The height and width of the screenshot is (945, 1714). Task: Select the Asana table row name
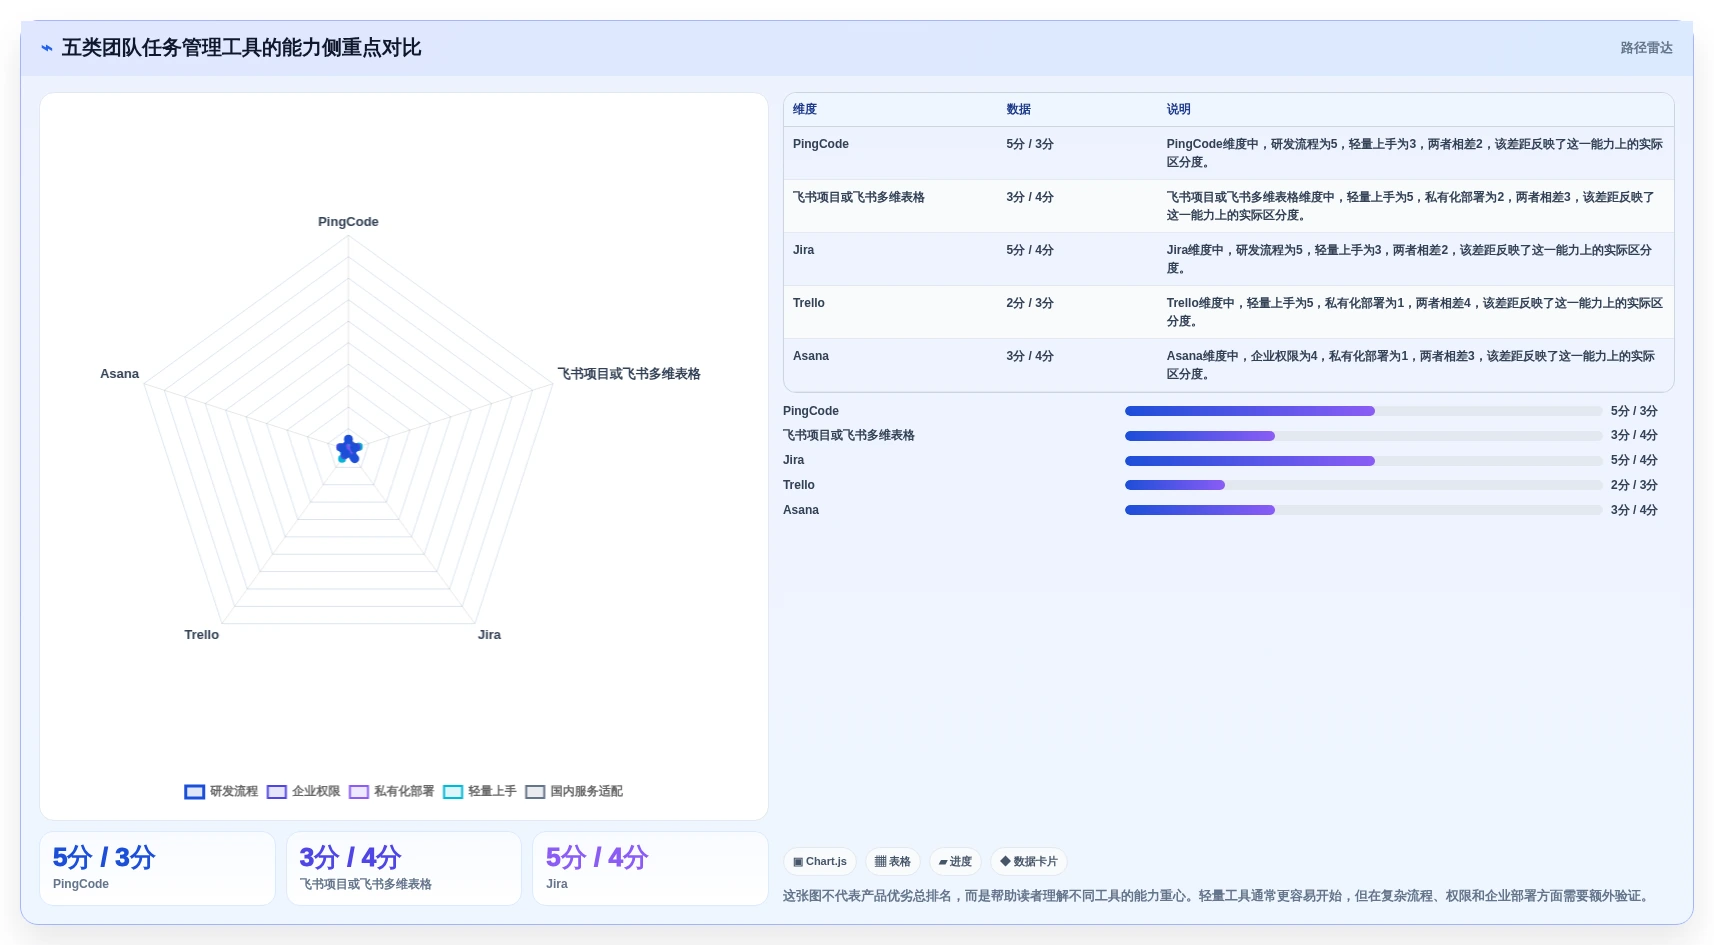(x=811, y=356)
